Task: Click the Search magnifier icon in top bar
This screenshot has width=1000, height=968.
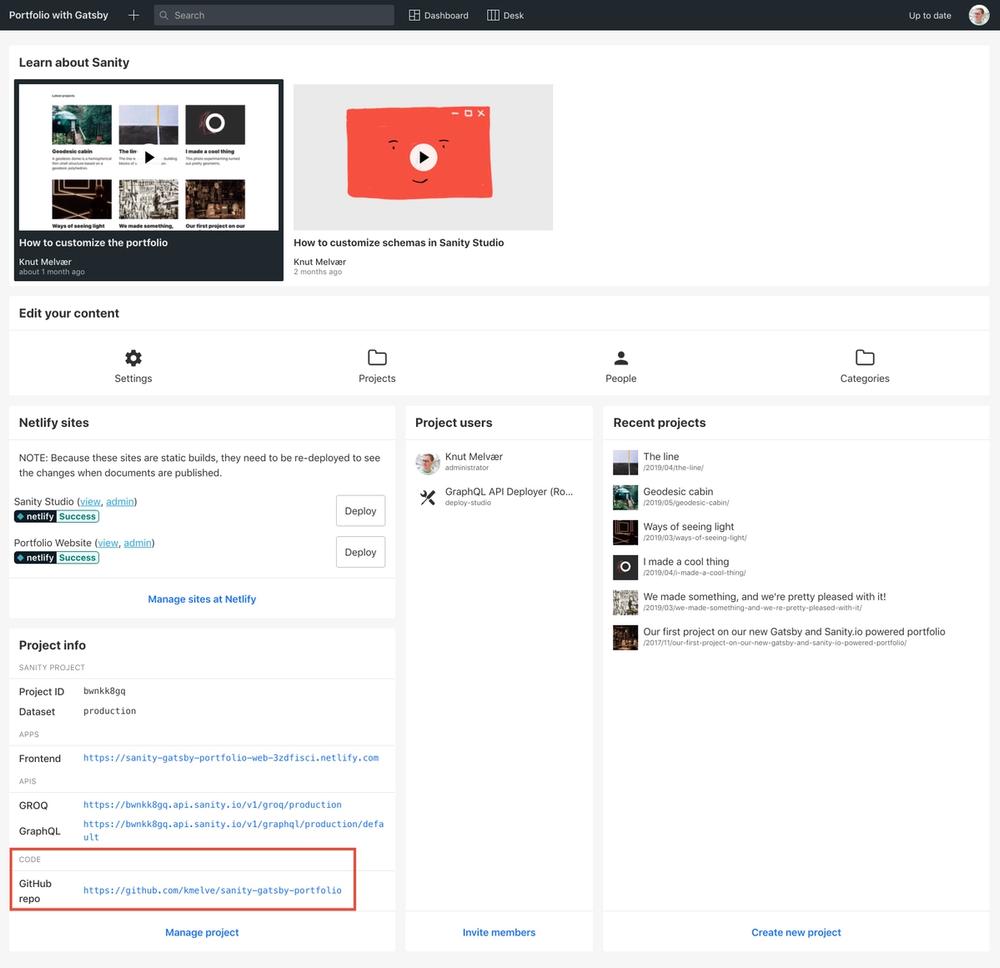Action: pyautogui.click(x=164, y=15)
